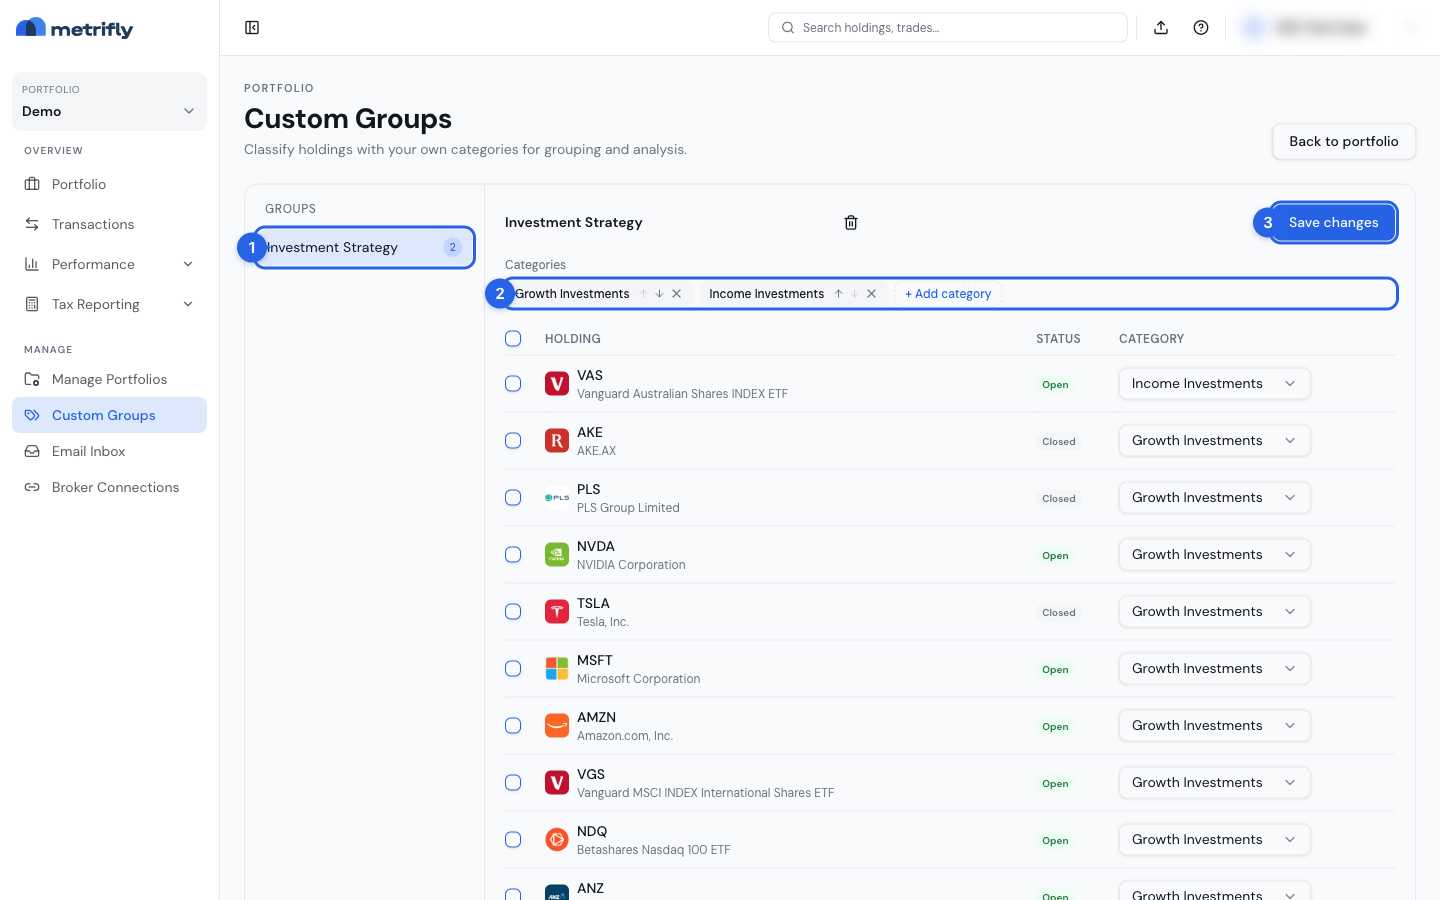This screenshot has height=900, width=1440.
Task: Click + Add category link
Action: (x=948, y=294)
